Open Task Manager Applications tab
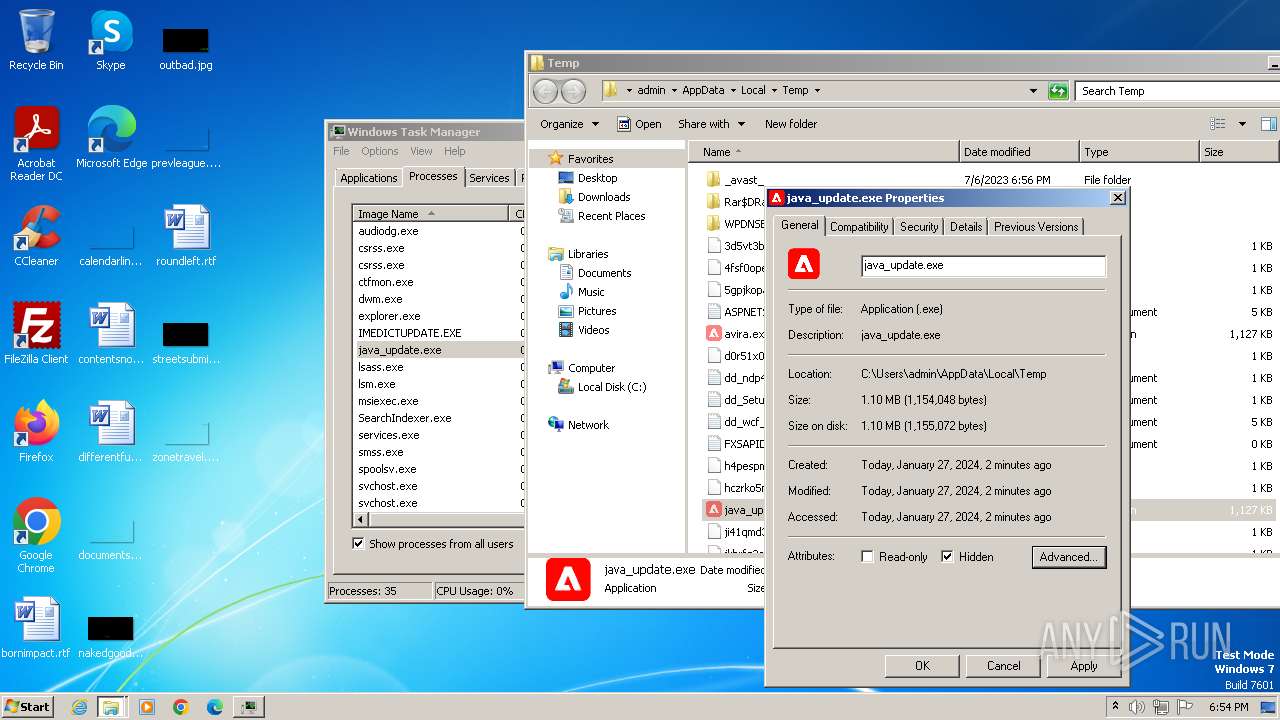The height and width of the screenshot is (720, 1280). [x=369, y=178]
